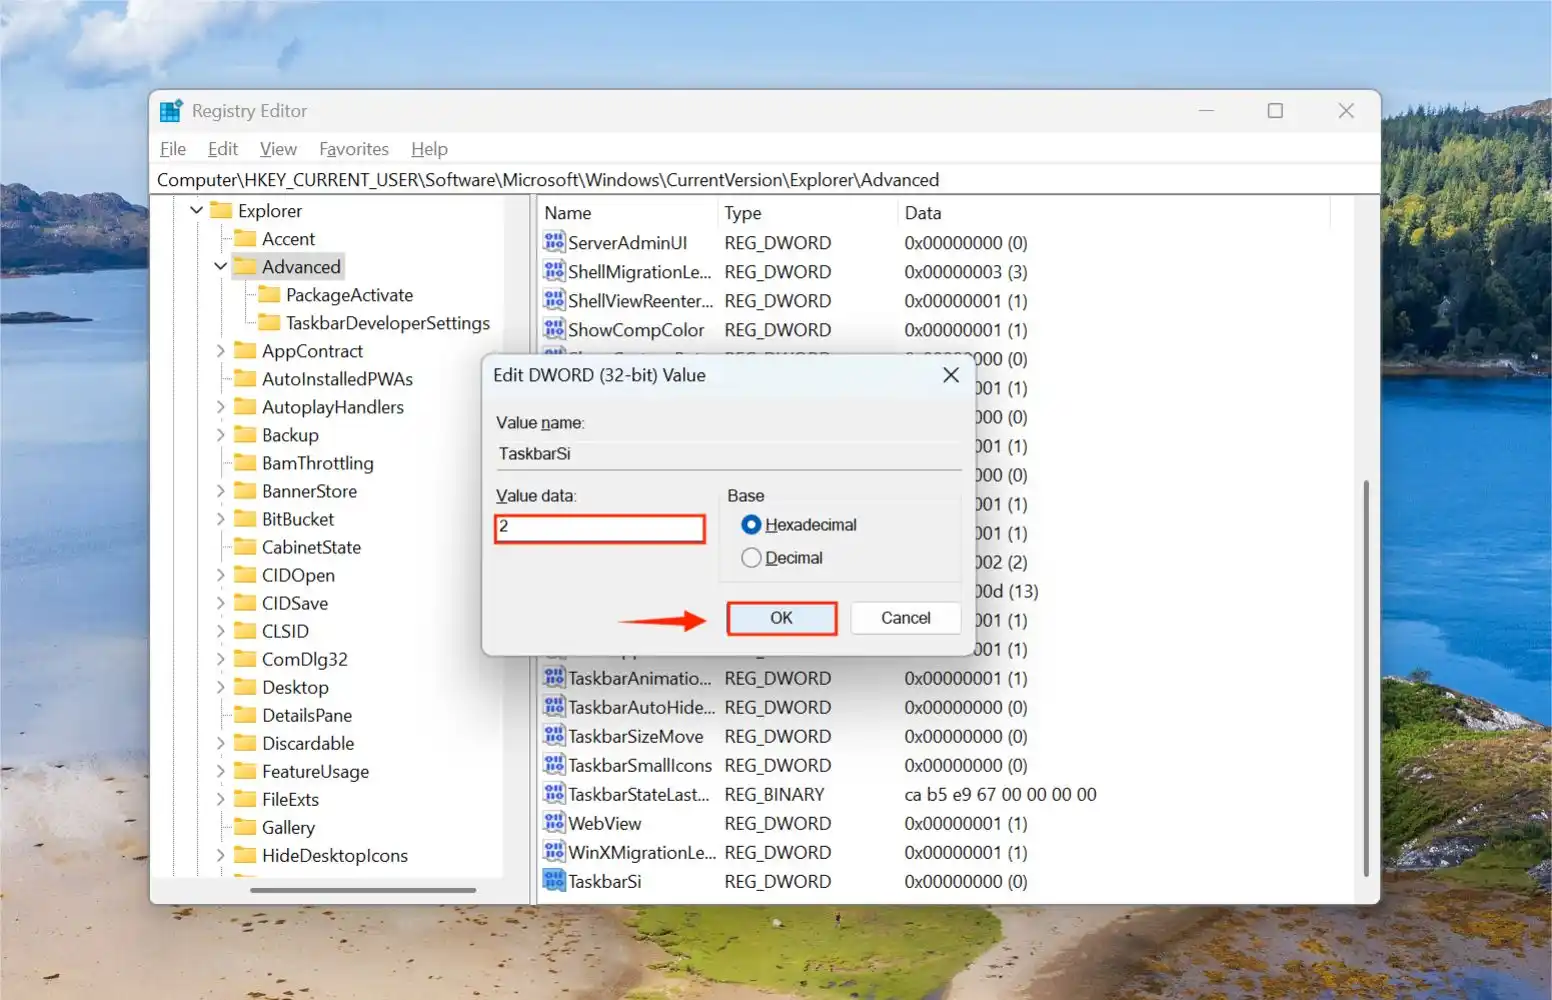Image resolution: width=1552 pixels, height=1000 pixels.
Task: Collapse the Advanced tree node
Action: coord(221,266)
